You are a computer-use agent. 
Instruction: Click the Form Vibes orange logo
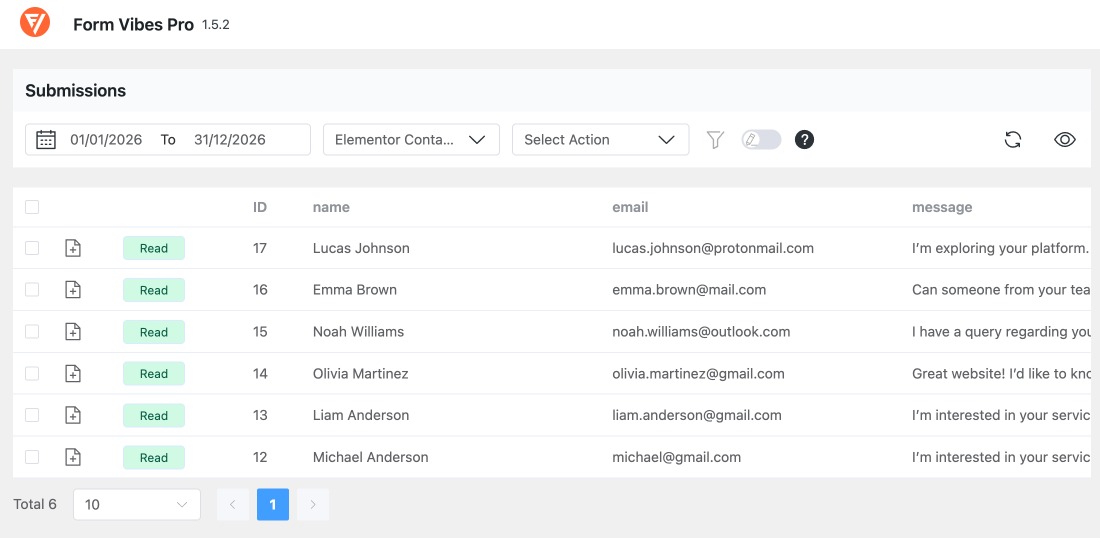(x=34, y=22)
